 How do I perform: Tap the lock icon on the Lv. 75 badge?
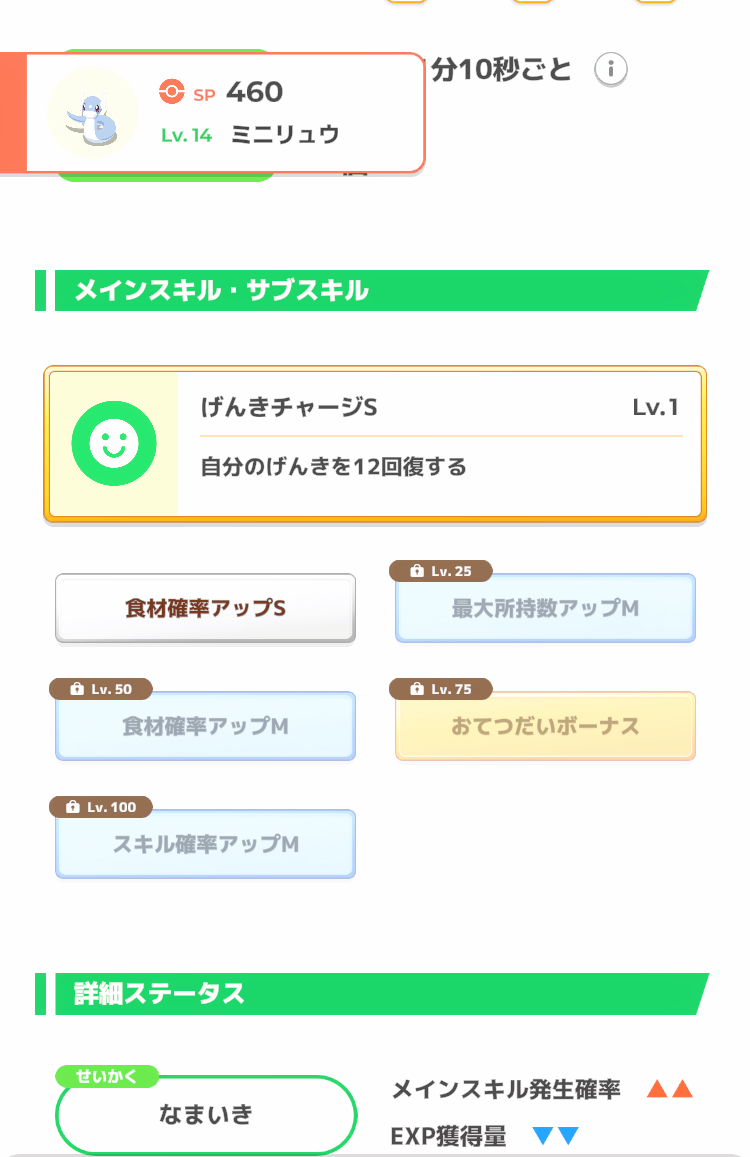[417, 689]
